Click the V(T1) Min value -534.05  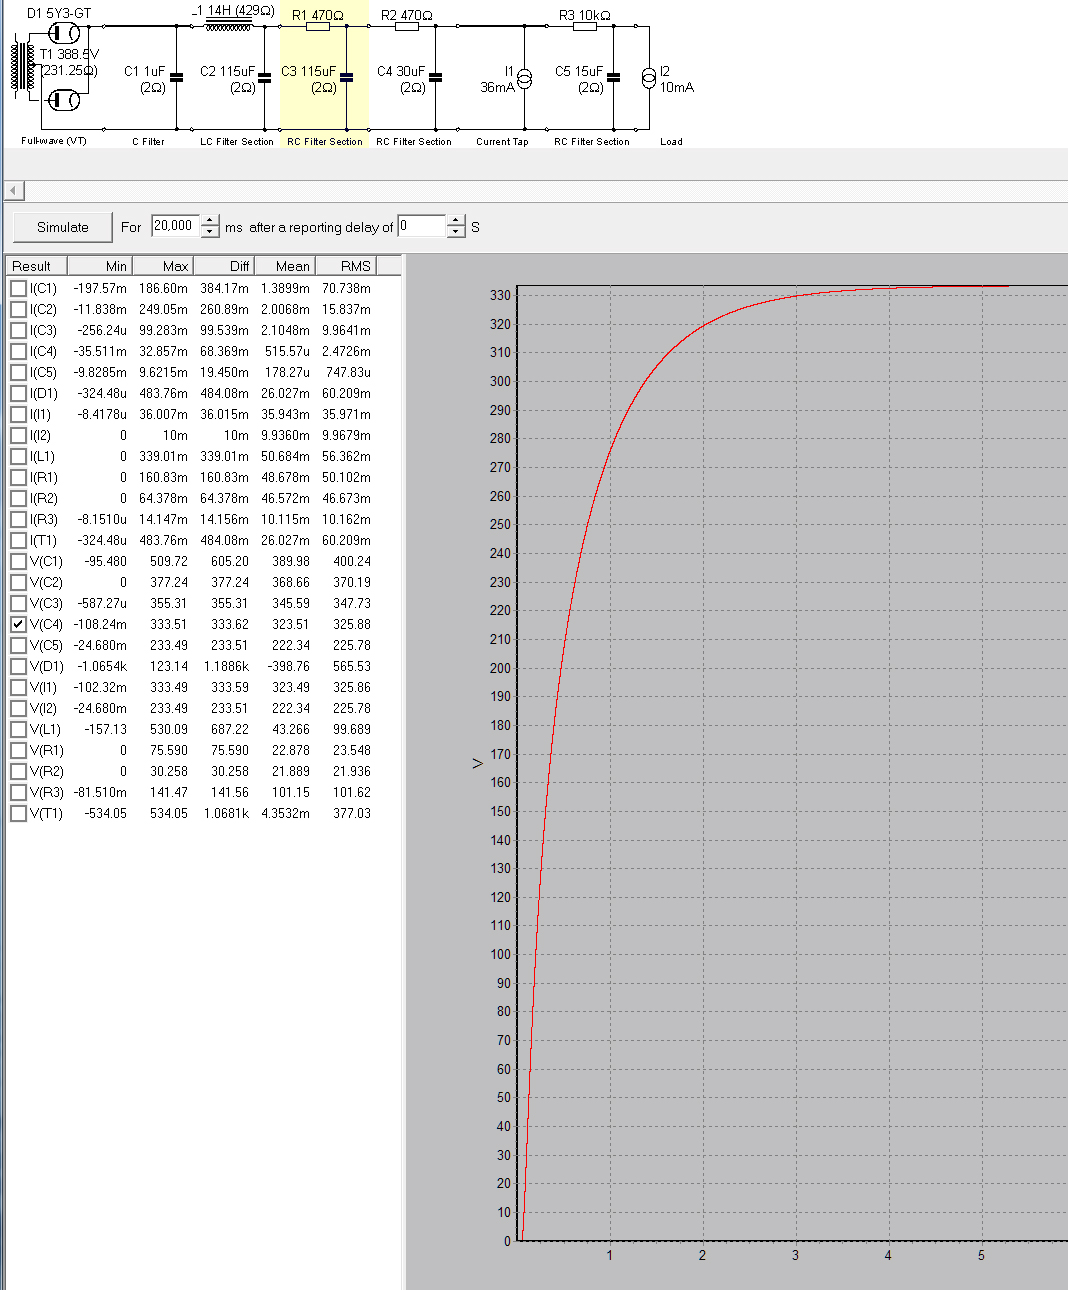click(x=105, y=813)
